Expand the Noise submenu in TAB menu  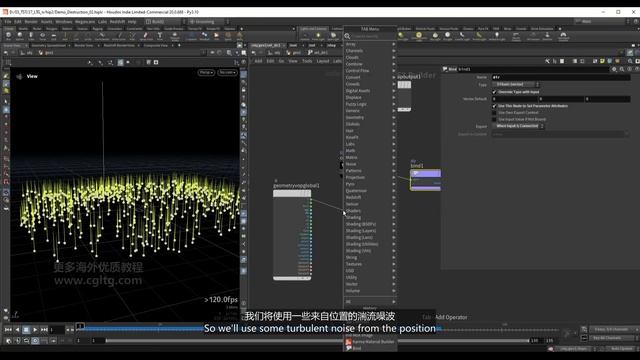(371, 164)
